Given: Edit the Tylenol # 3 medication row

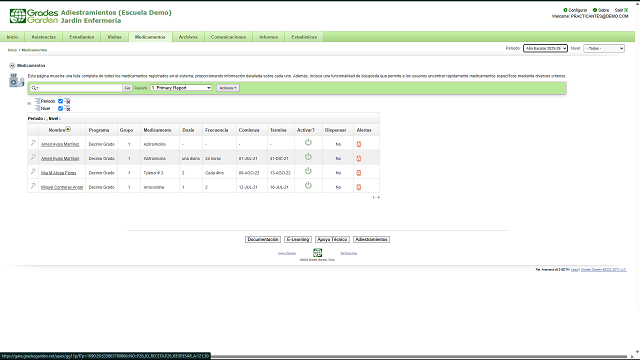Looking at the screenshot, I should (33, 171).
